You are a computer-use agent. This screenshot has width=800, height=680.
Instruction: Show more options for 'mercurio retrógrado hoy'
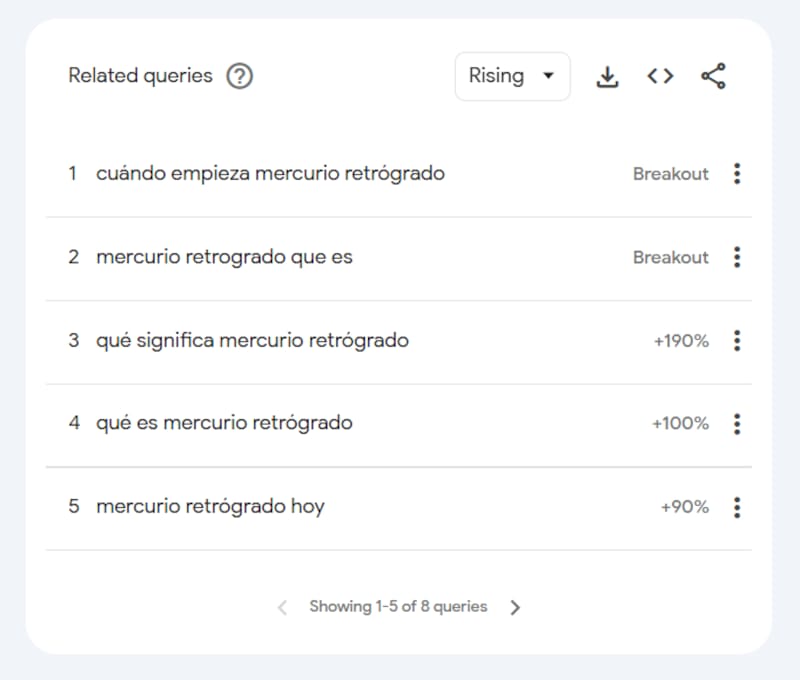tap(737, 507)
